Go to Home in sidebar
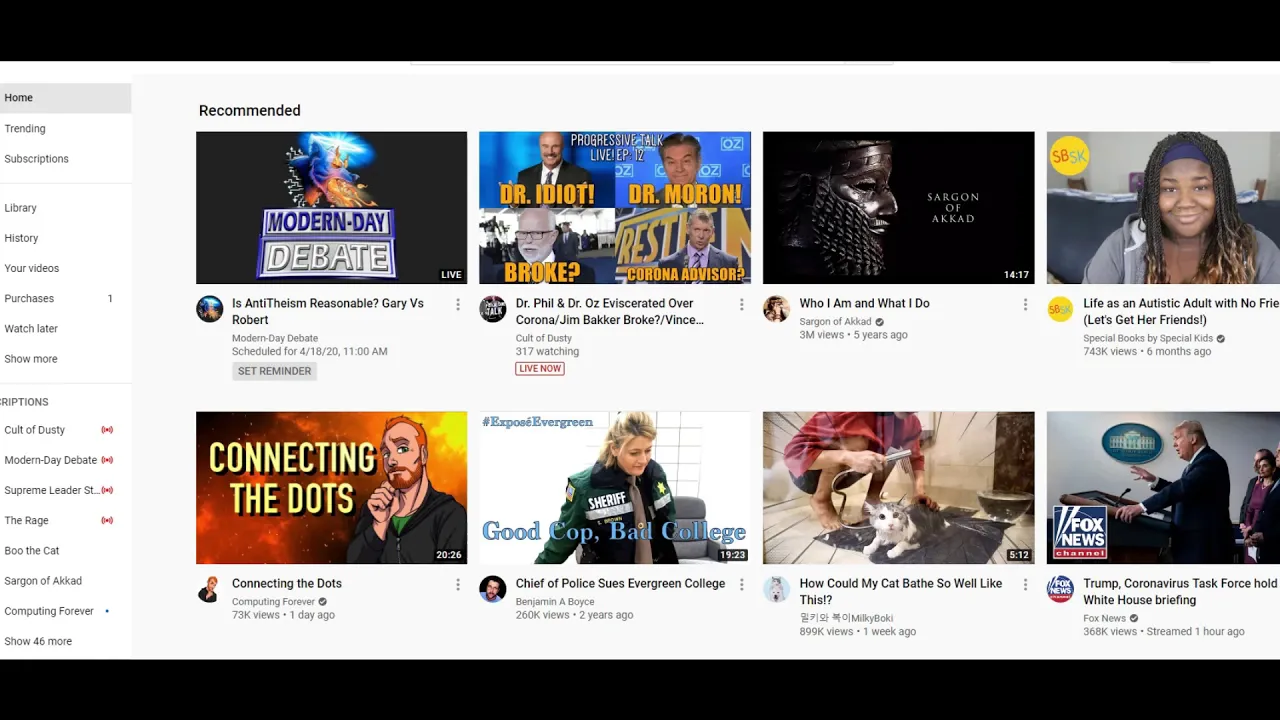Viewport: 1280px width, 720px height. [65, 98]
